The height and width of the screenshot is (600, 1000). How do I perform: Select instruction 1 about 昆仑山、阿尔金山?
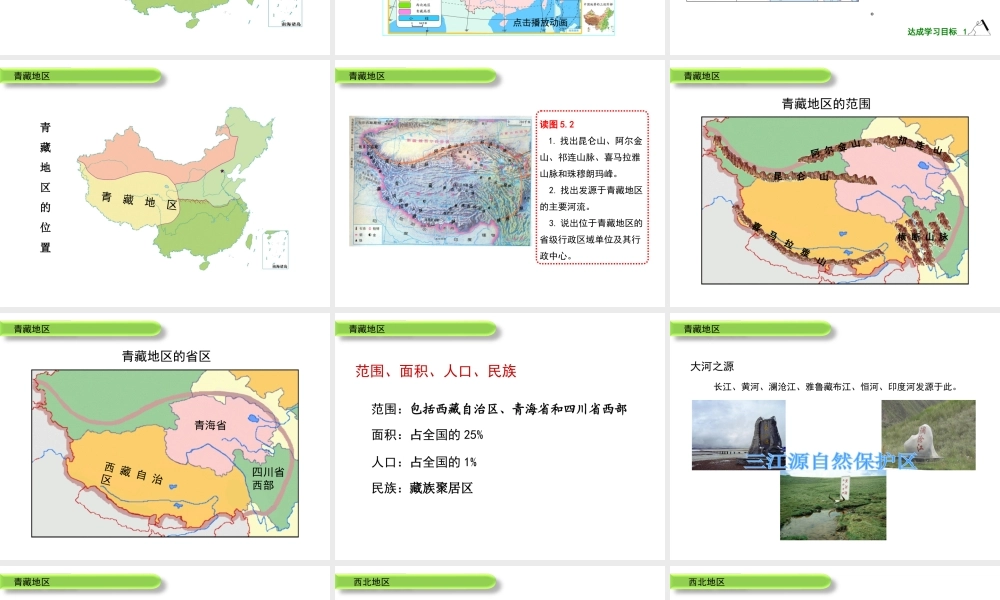tap(591, 157)
